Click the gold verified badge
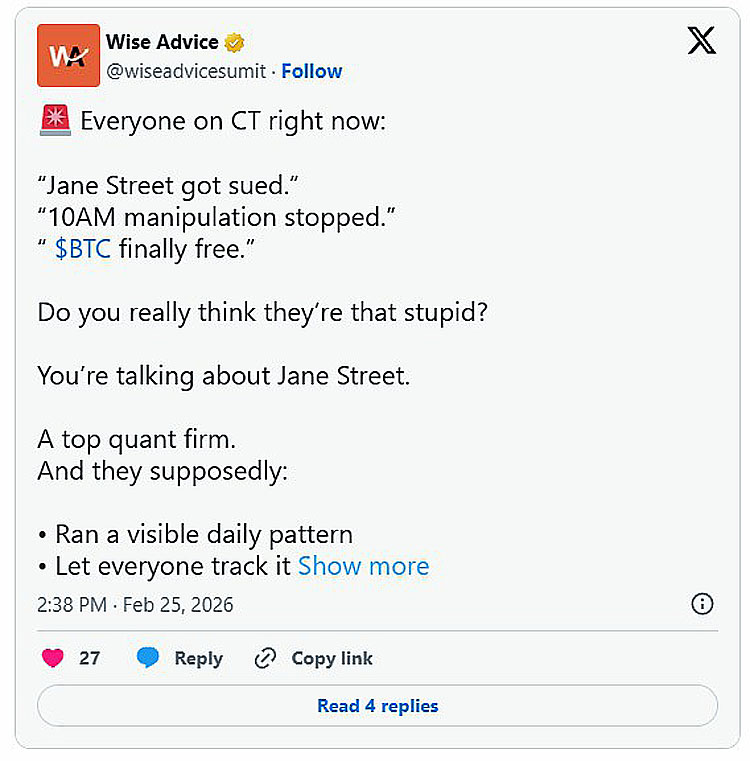 [x=235, y=43]
